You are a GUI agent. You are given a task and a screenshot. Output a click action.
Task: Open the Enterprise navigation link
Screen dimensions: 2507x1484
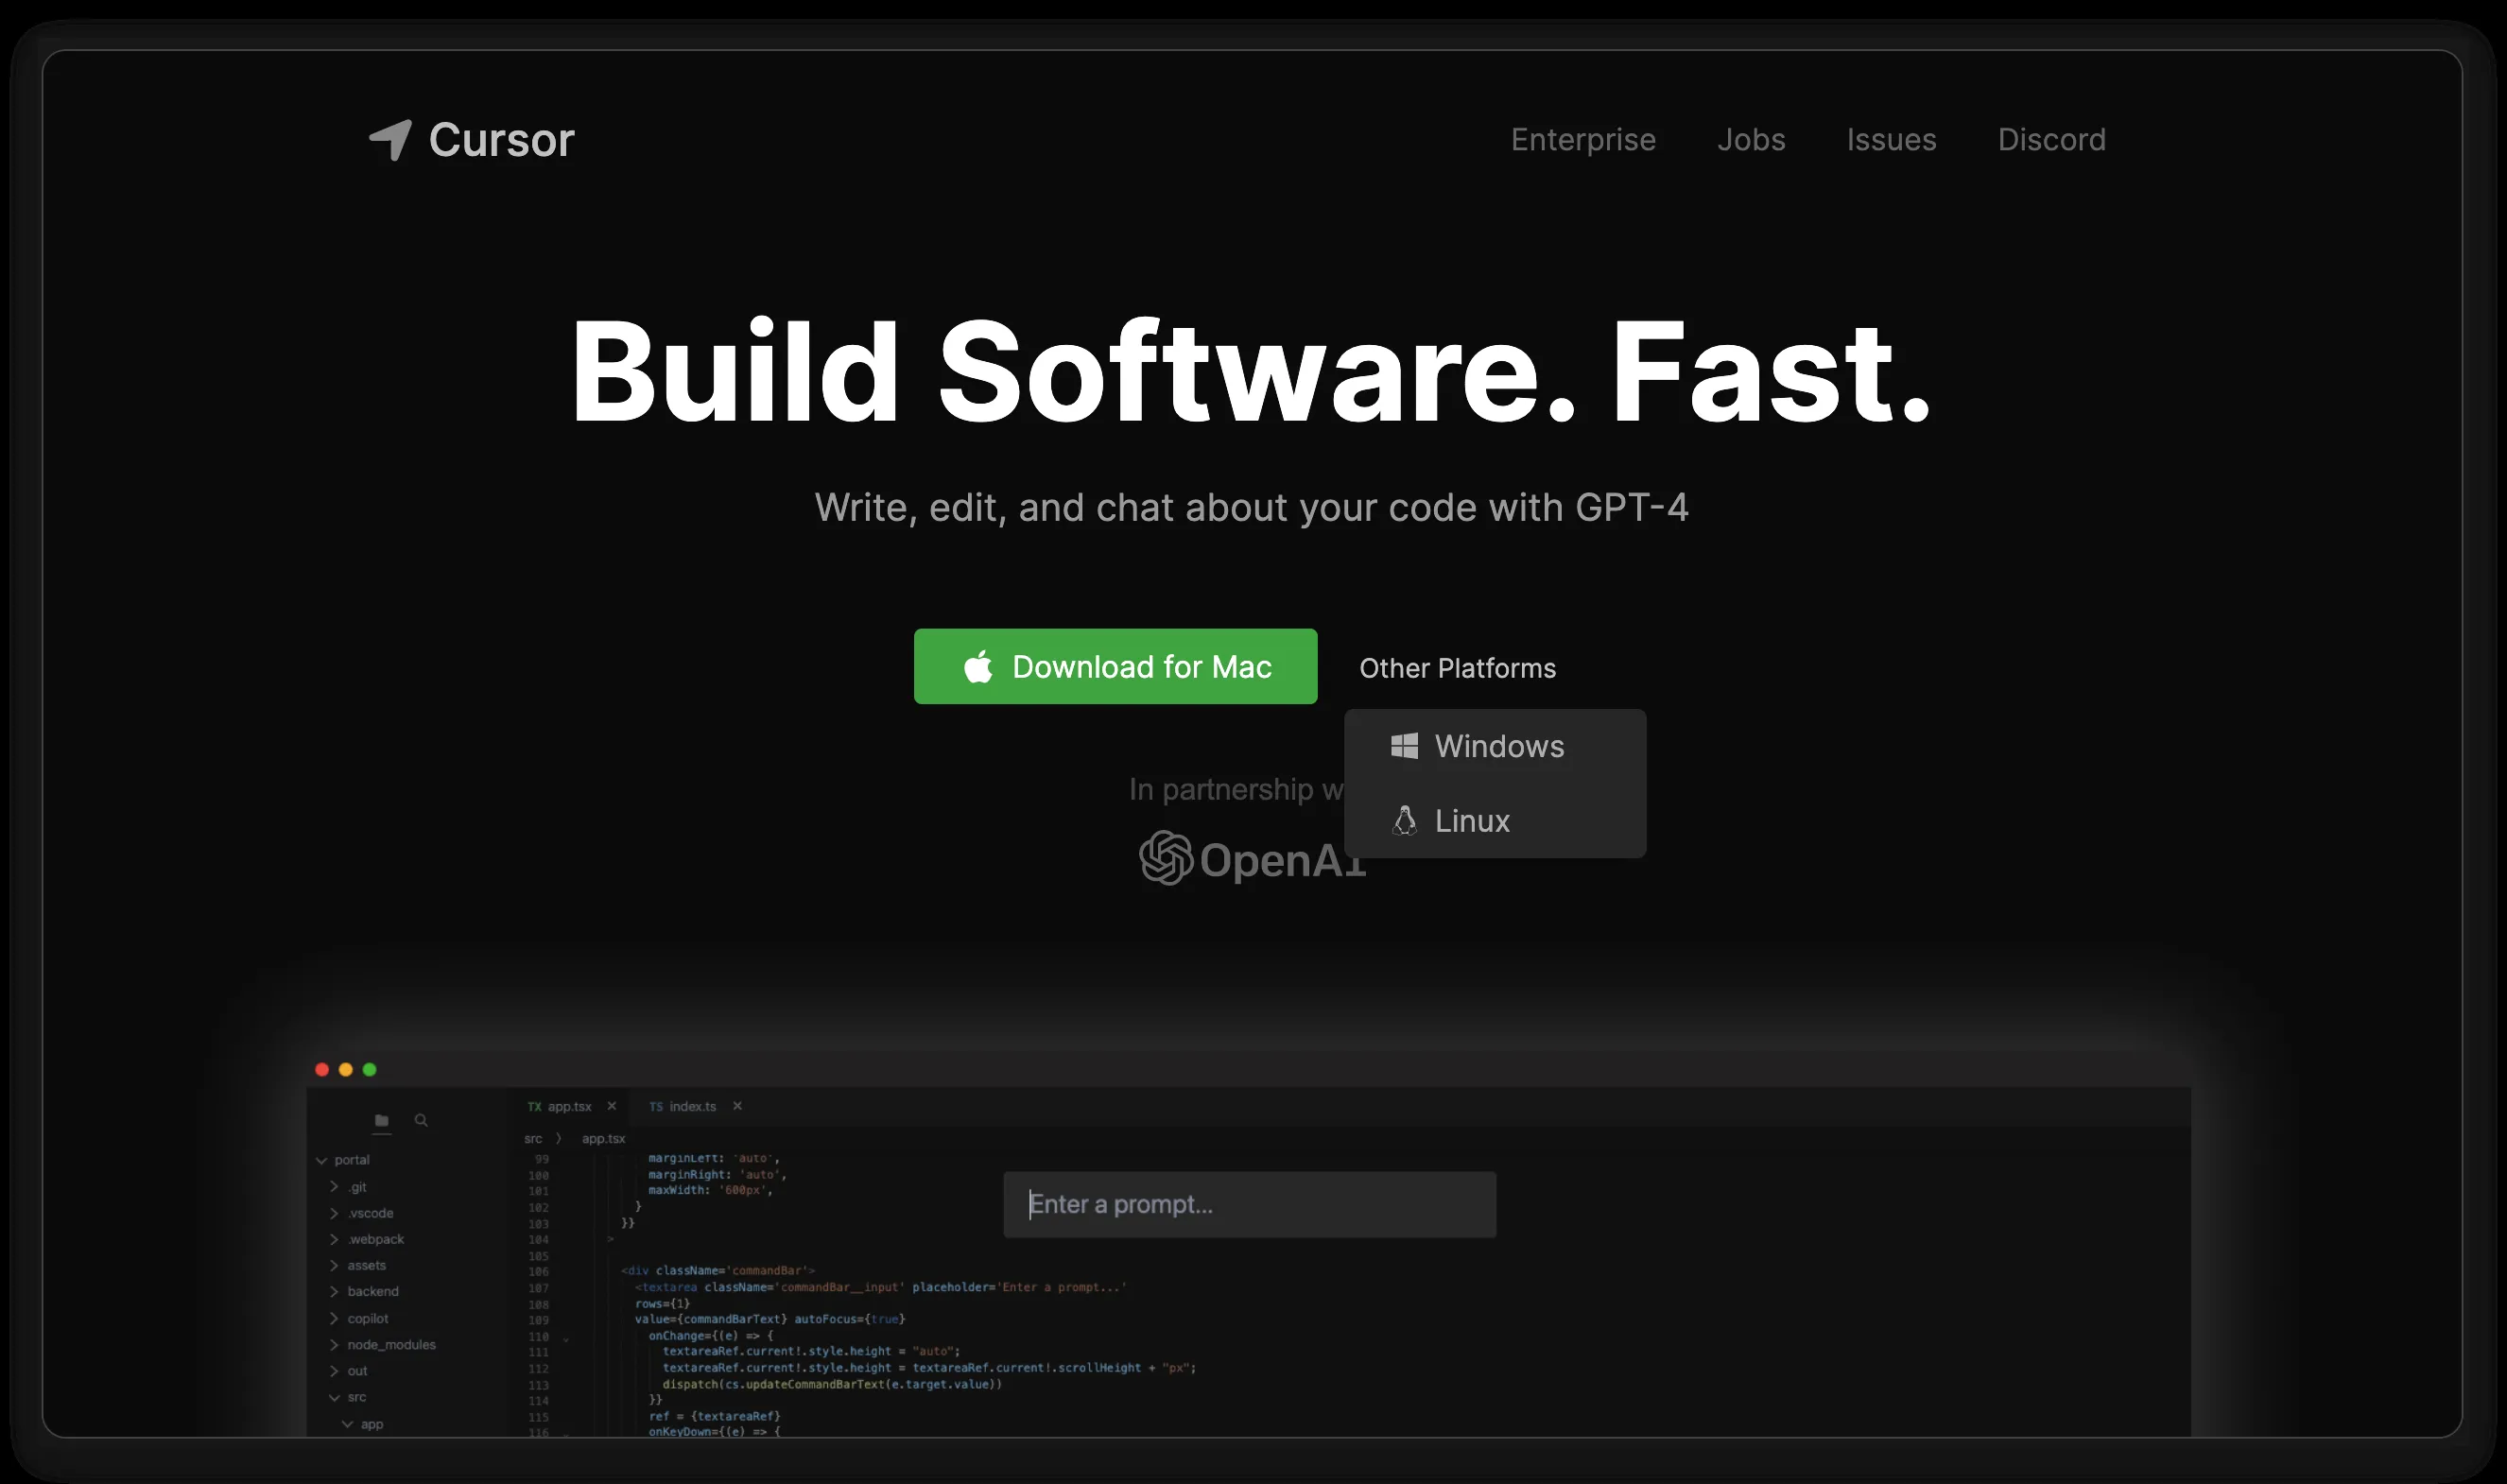1582,139
